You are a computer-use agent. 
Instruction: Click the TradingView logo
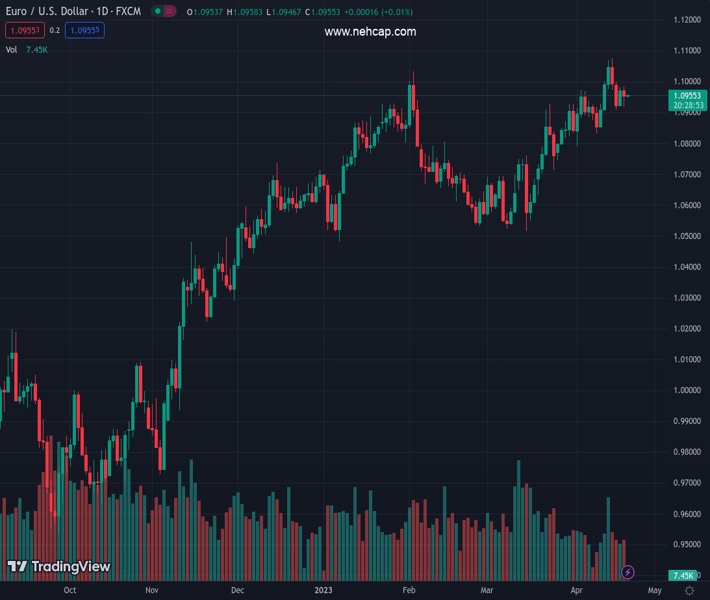point(58,567)
